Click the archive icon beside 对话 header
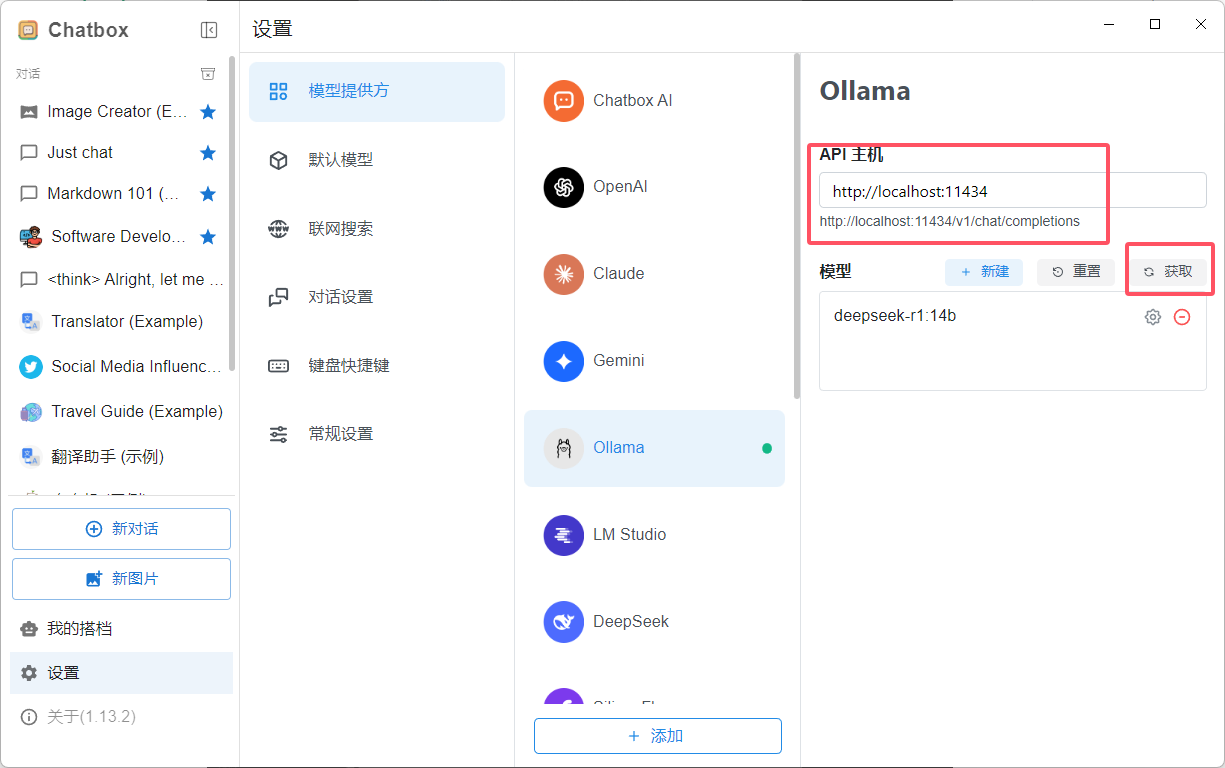Image resolution: width=1225 pixels, height=768 pixels. [208, 74]
